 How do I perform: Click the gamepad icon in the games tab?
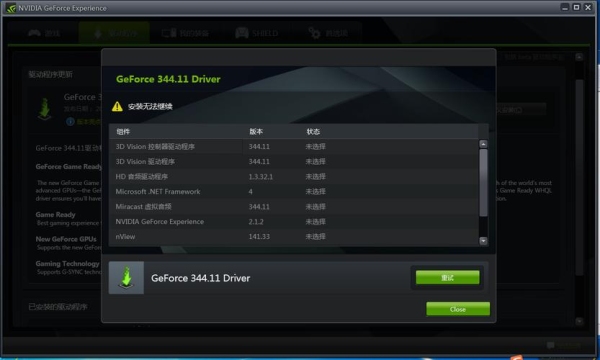pyautogui.click(x=34, y=33)
